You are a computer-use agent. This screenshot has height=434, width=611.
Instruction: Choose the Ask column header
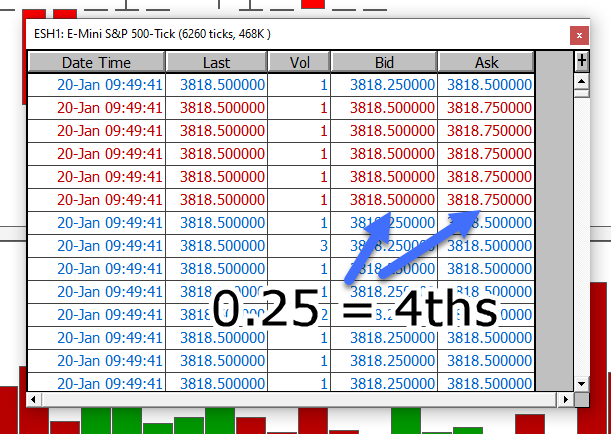coord(486,62)
